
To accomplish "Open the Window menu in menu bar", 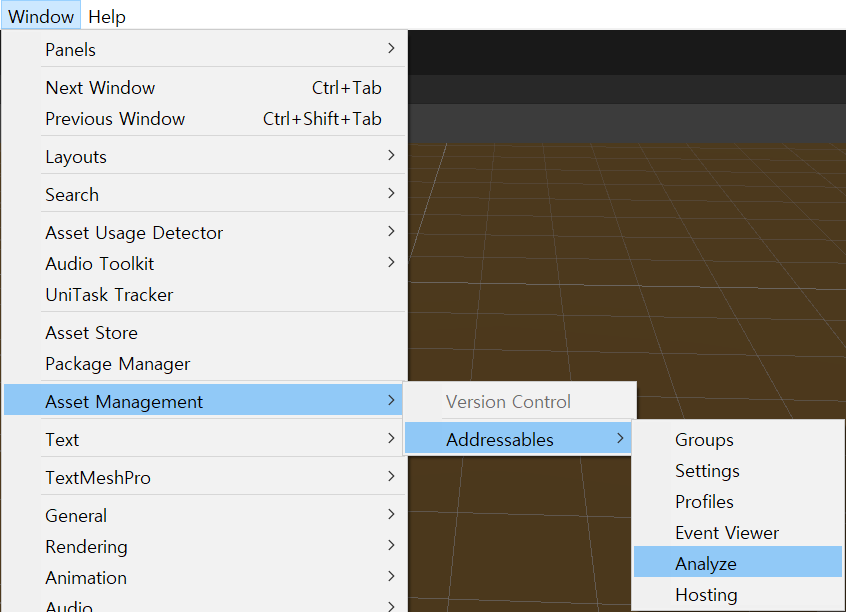I will (41, 16).
